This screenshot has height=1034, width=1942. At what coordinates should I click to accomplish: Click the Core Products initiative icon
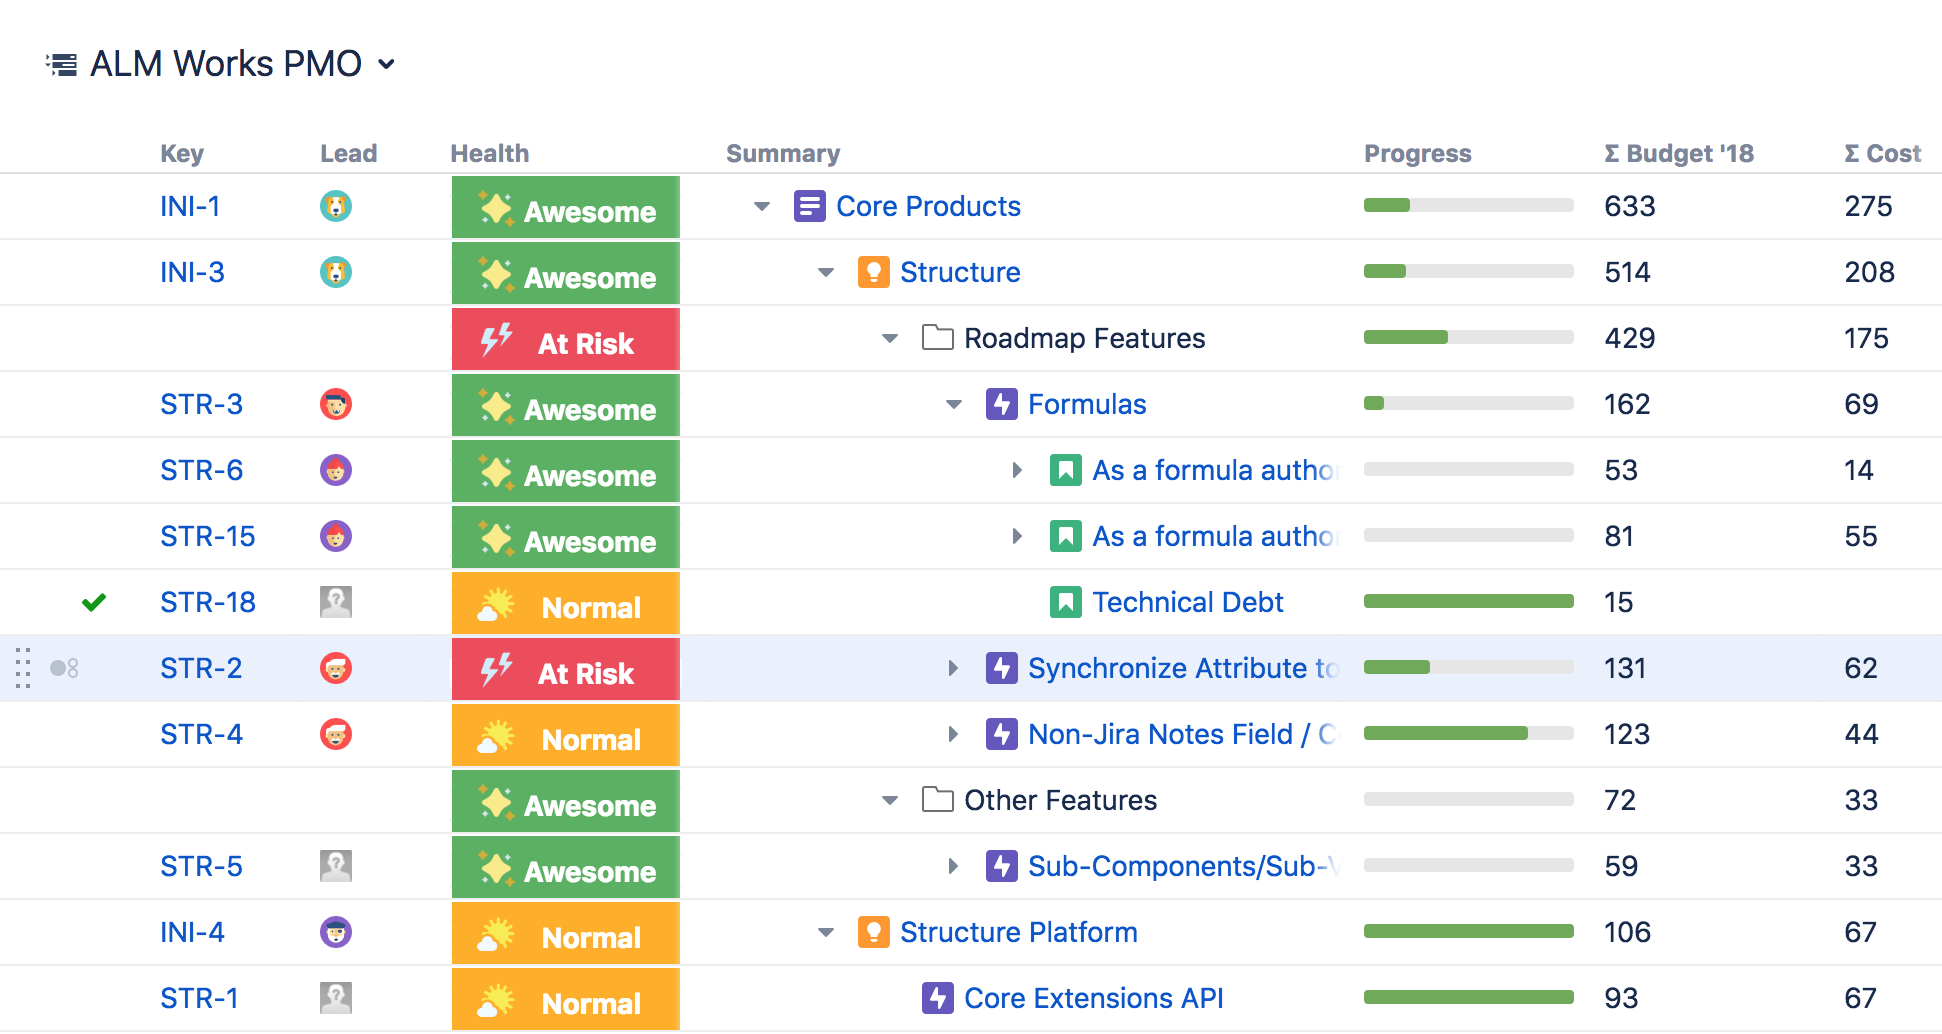808,207
